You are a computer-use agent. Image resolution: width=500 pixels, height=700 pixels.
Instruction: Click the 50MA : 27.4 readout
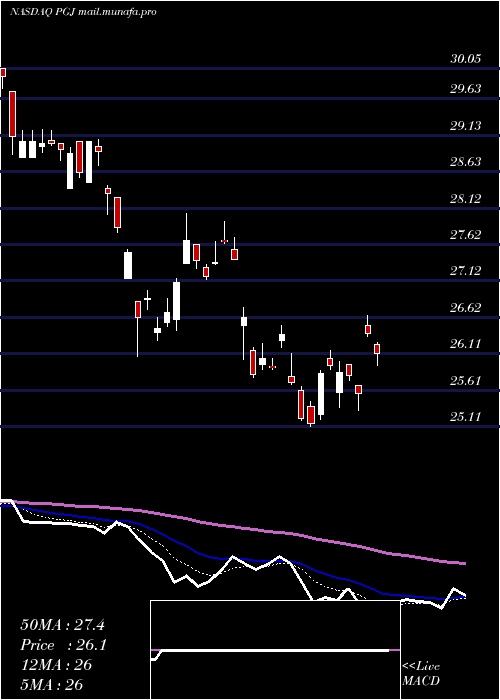pyautogui.click(x=62, y=625)
